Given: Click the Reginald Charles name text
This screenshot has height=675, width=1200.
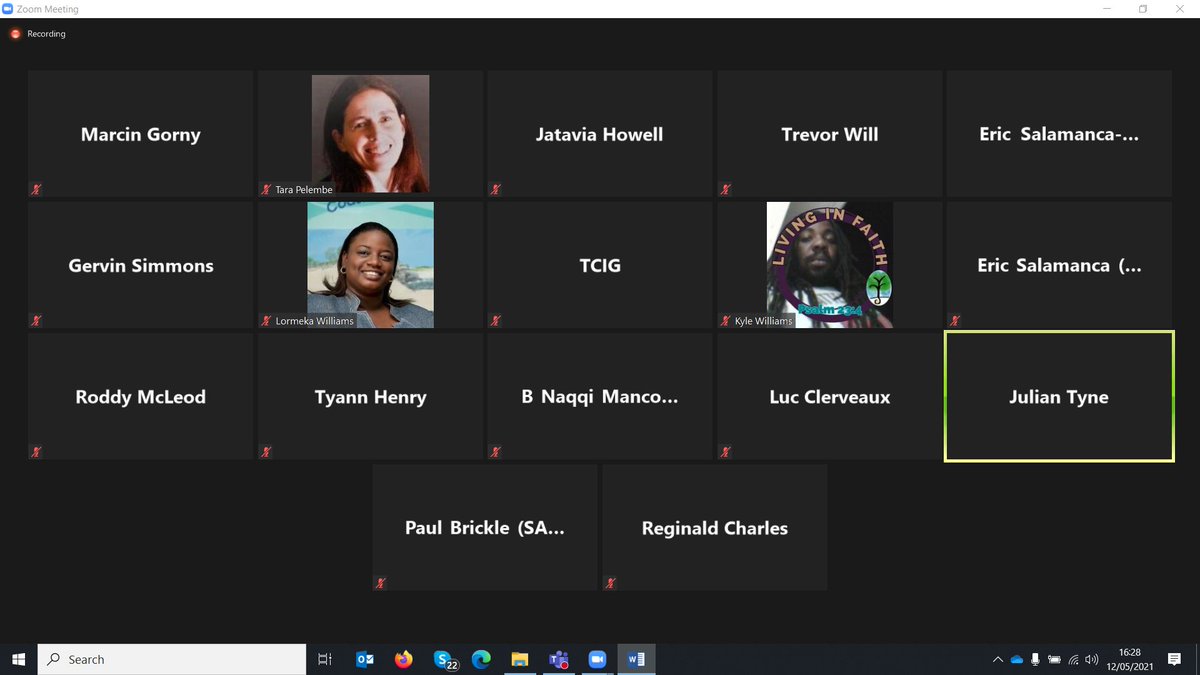Looking at the screenshot, I should pyautogui.click(x=715, y=528).
